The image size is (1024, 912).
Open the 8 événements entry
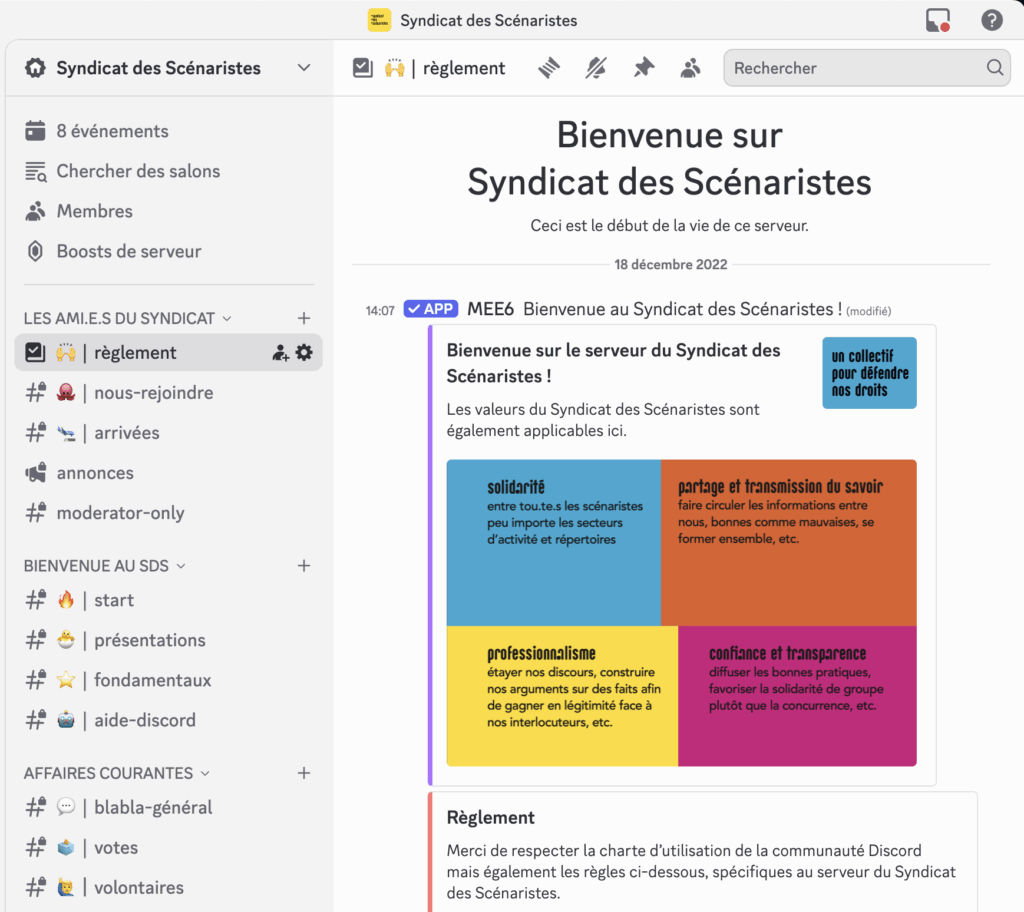point(112,131)
